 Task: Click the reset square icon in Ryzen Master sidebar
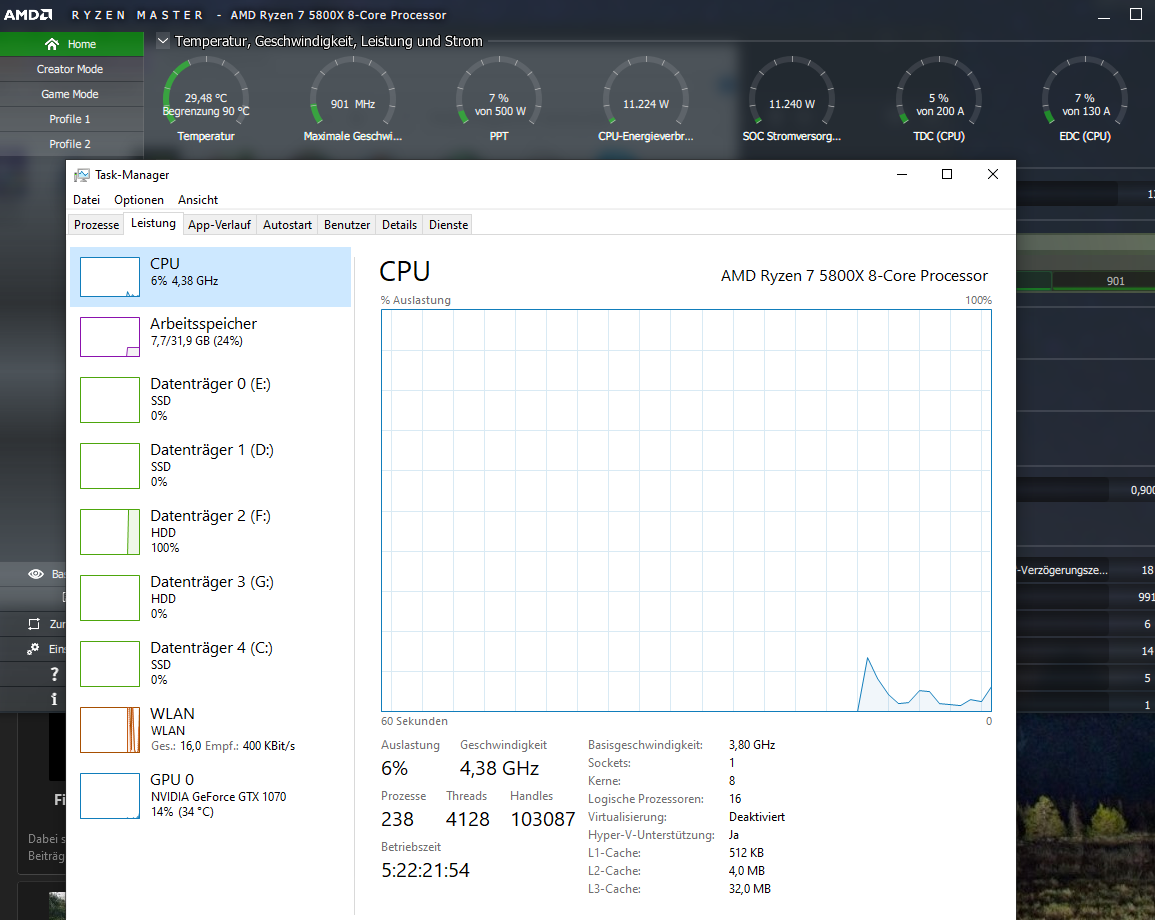[34, 624]
